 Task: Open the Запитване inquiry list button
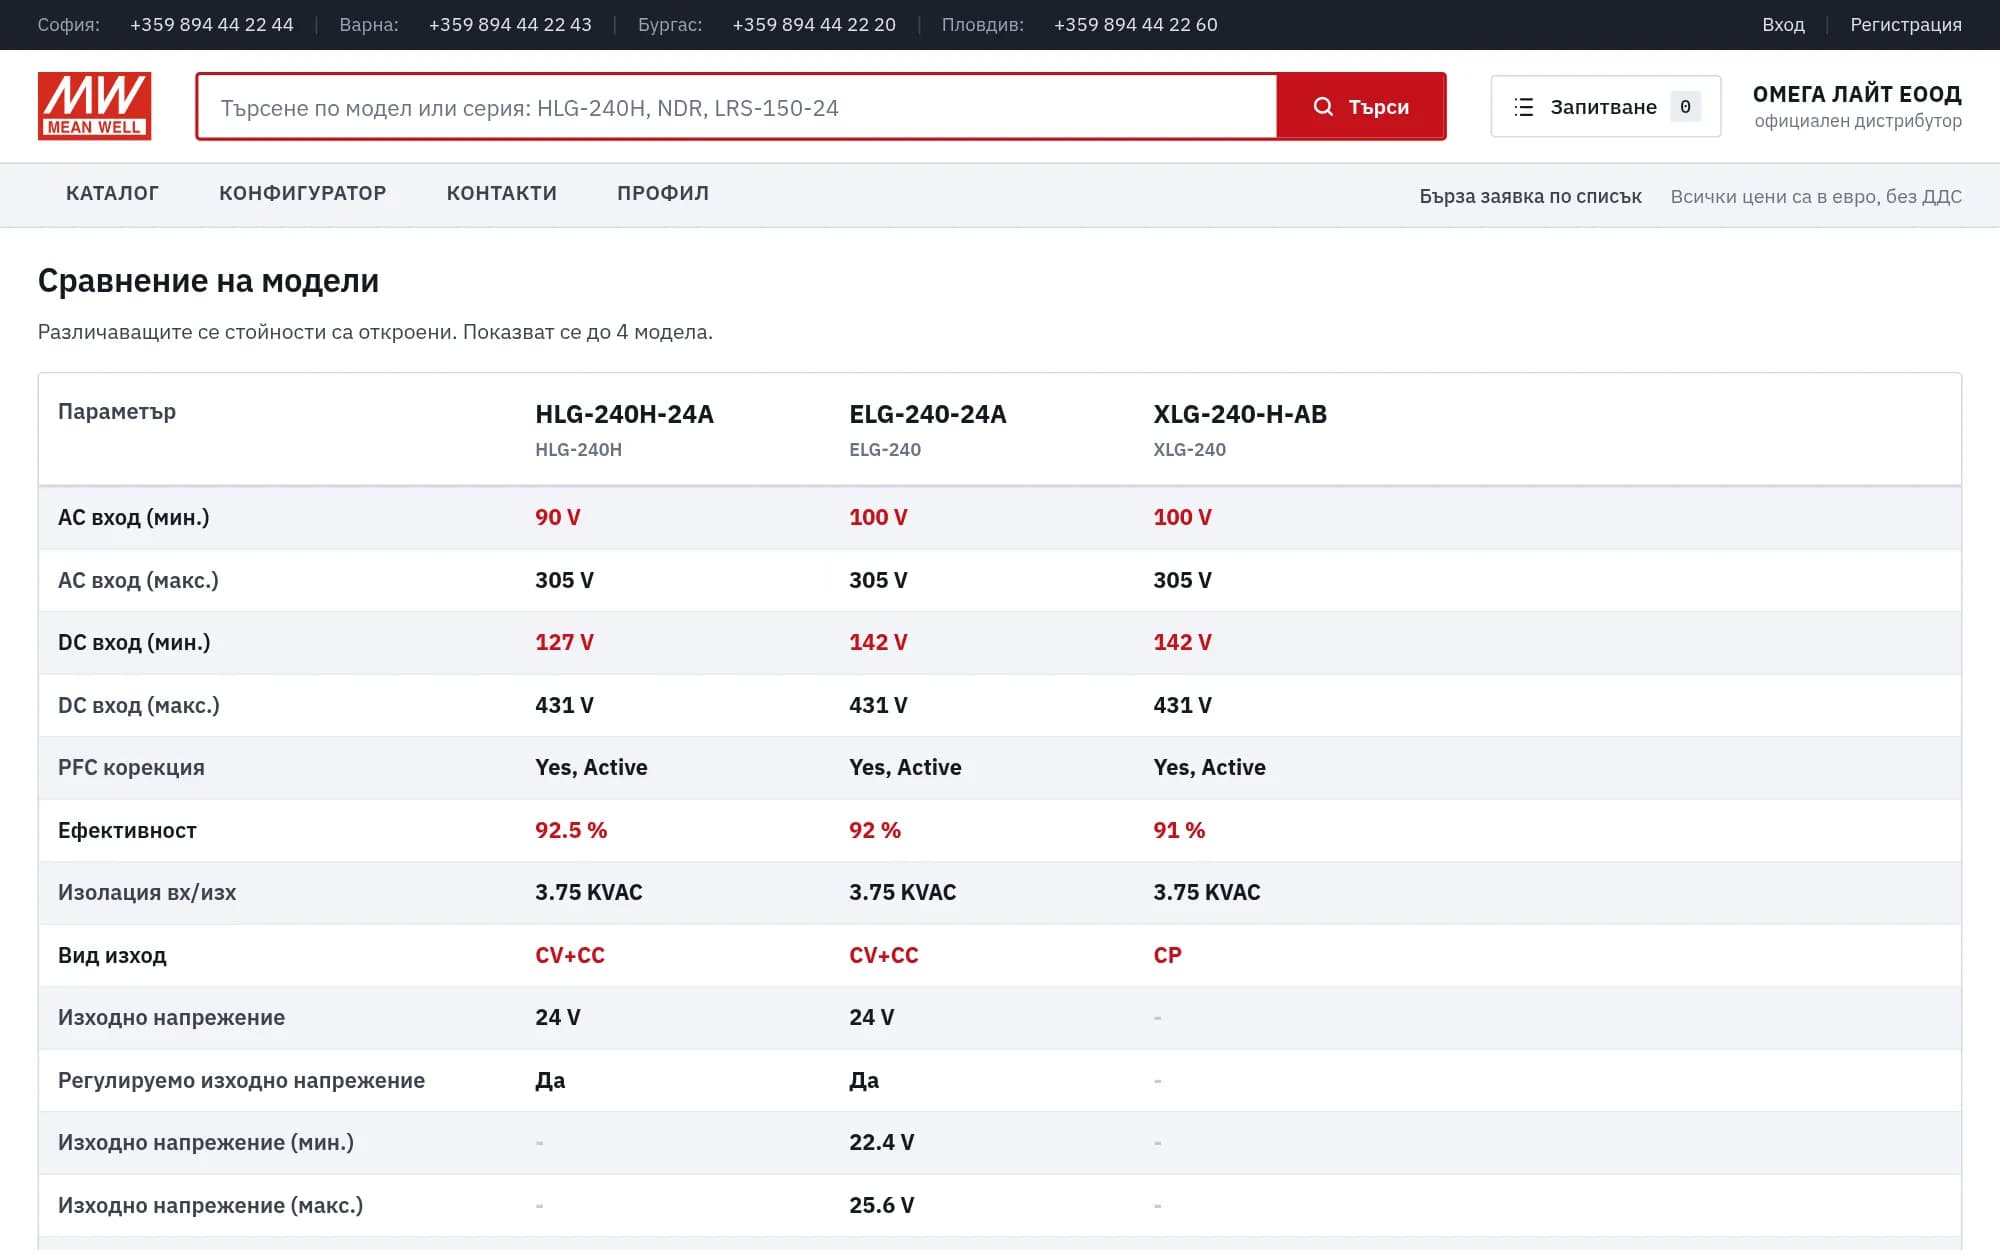(1605, 107)
